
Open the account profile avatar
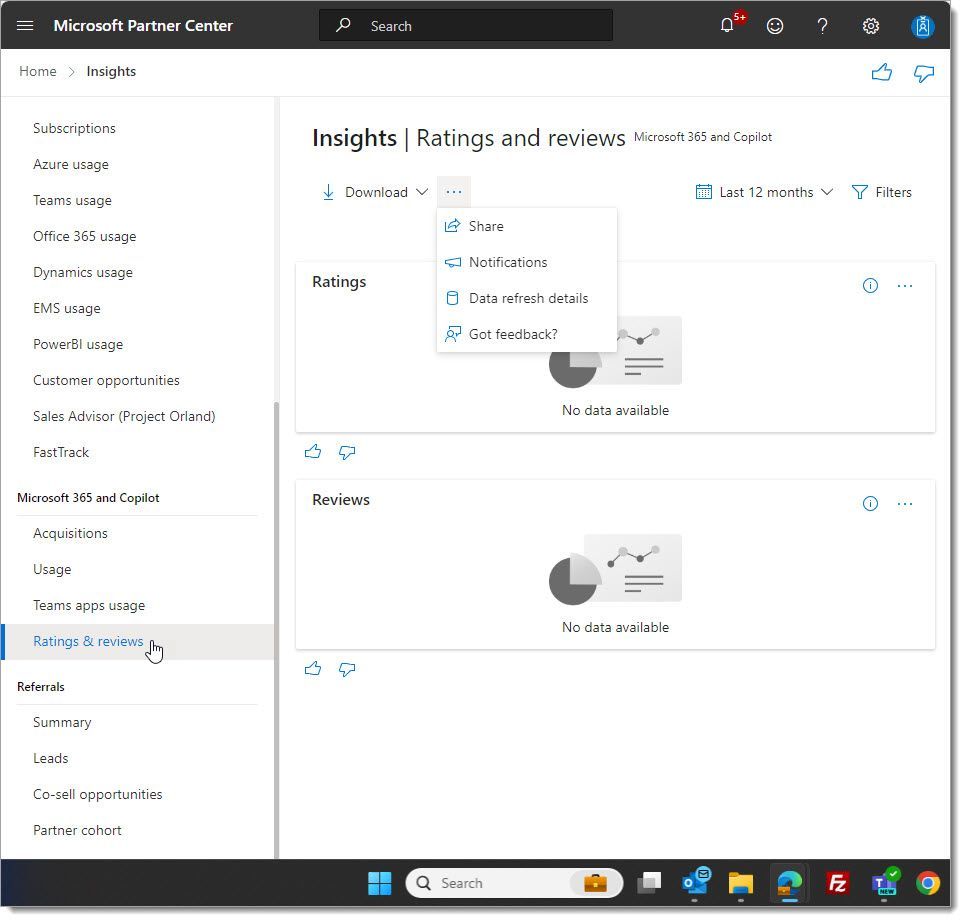coord(922,26)
